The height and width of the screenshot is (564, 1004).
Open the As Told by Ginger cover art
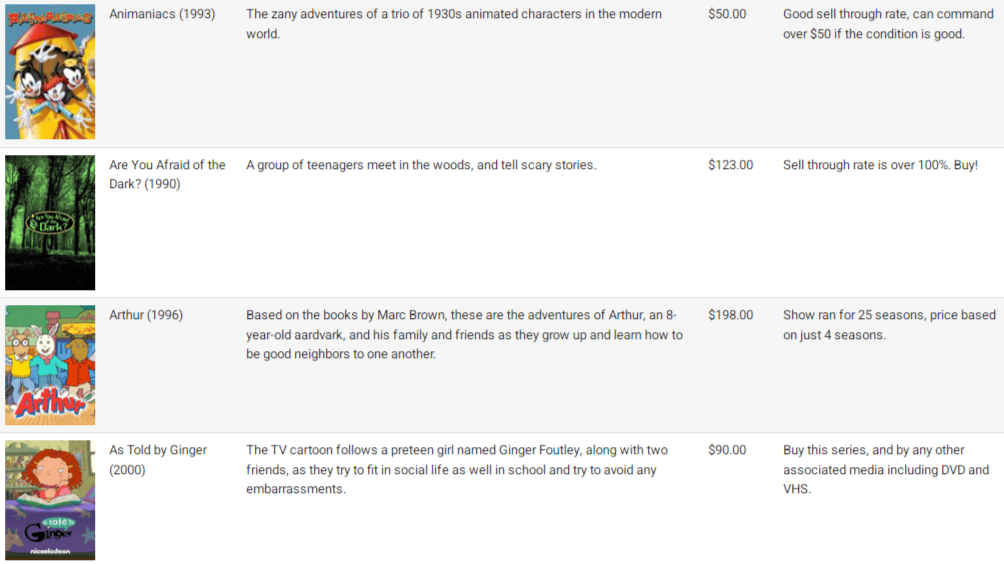(50, 500)
